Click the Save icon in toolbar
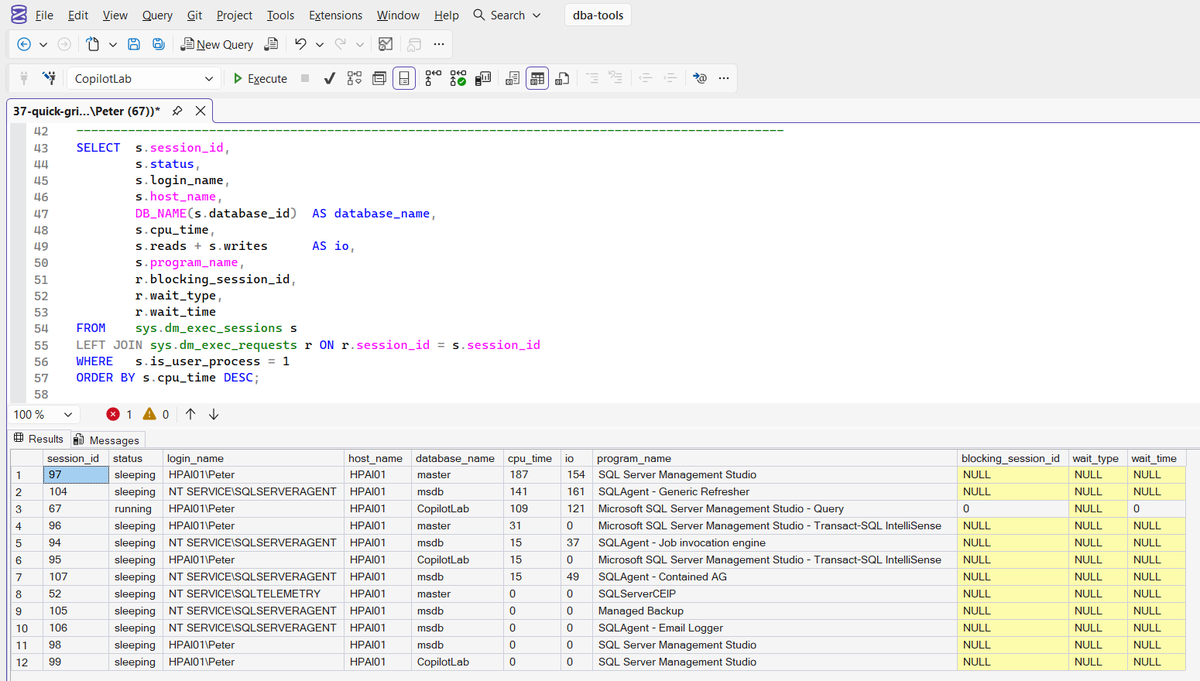Viewport: 1200px width, 681px height. [134, 44]
